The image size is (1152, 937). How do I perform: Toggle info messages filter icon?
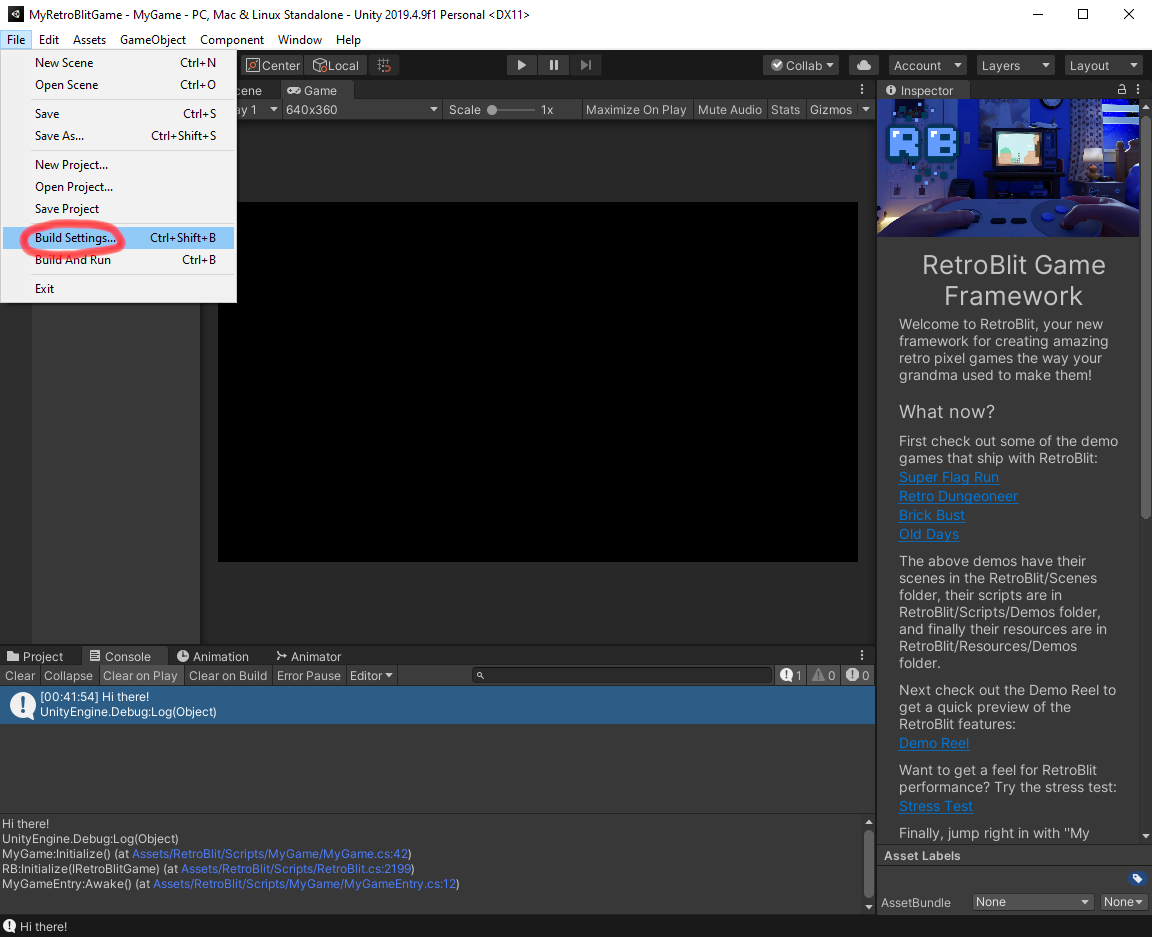tap(791, 675)
